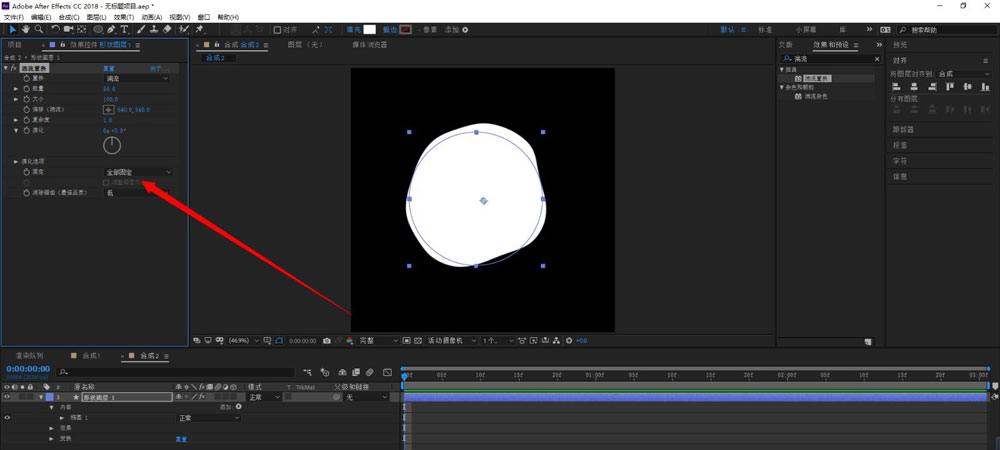Select the Pen tool

[111, 30]
